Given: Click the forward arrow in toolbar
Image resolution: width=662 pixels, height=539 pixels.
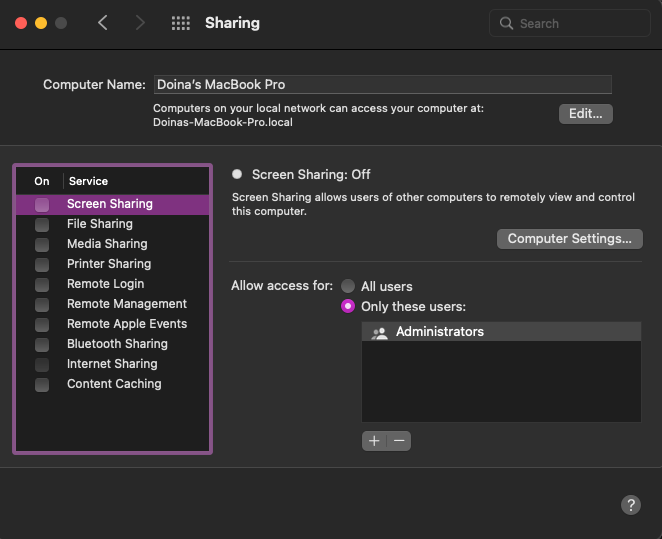Looking at the screenshot, I should pos(140,23).
